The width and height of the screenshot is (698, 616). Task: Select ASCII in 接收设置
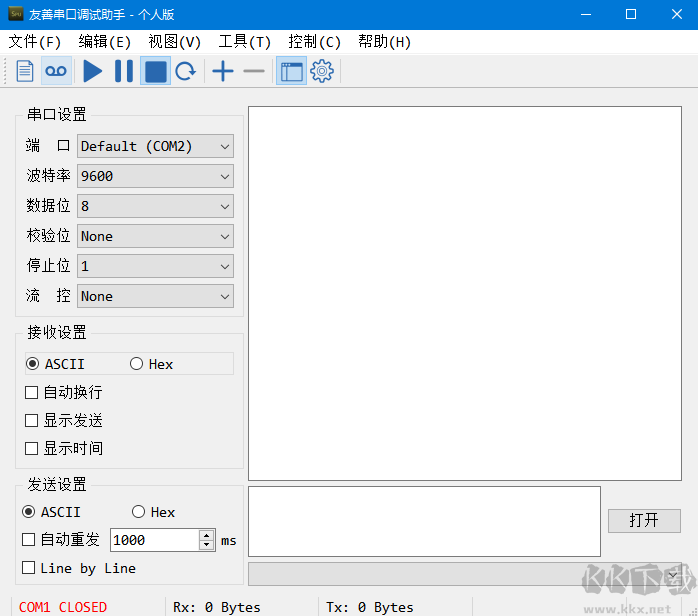(55, 364)
